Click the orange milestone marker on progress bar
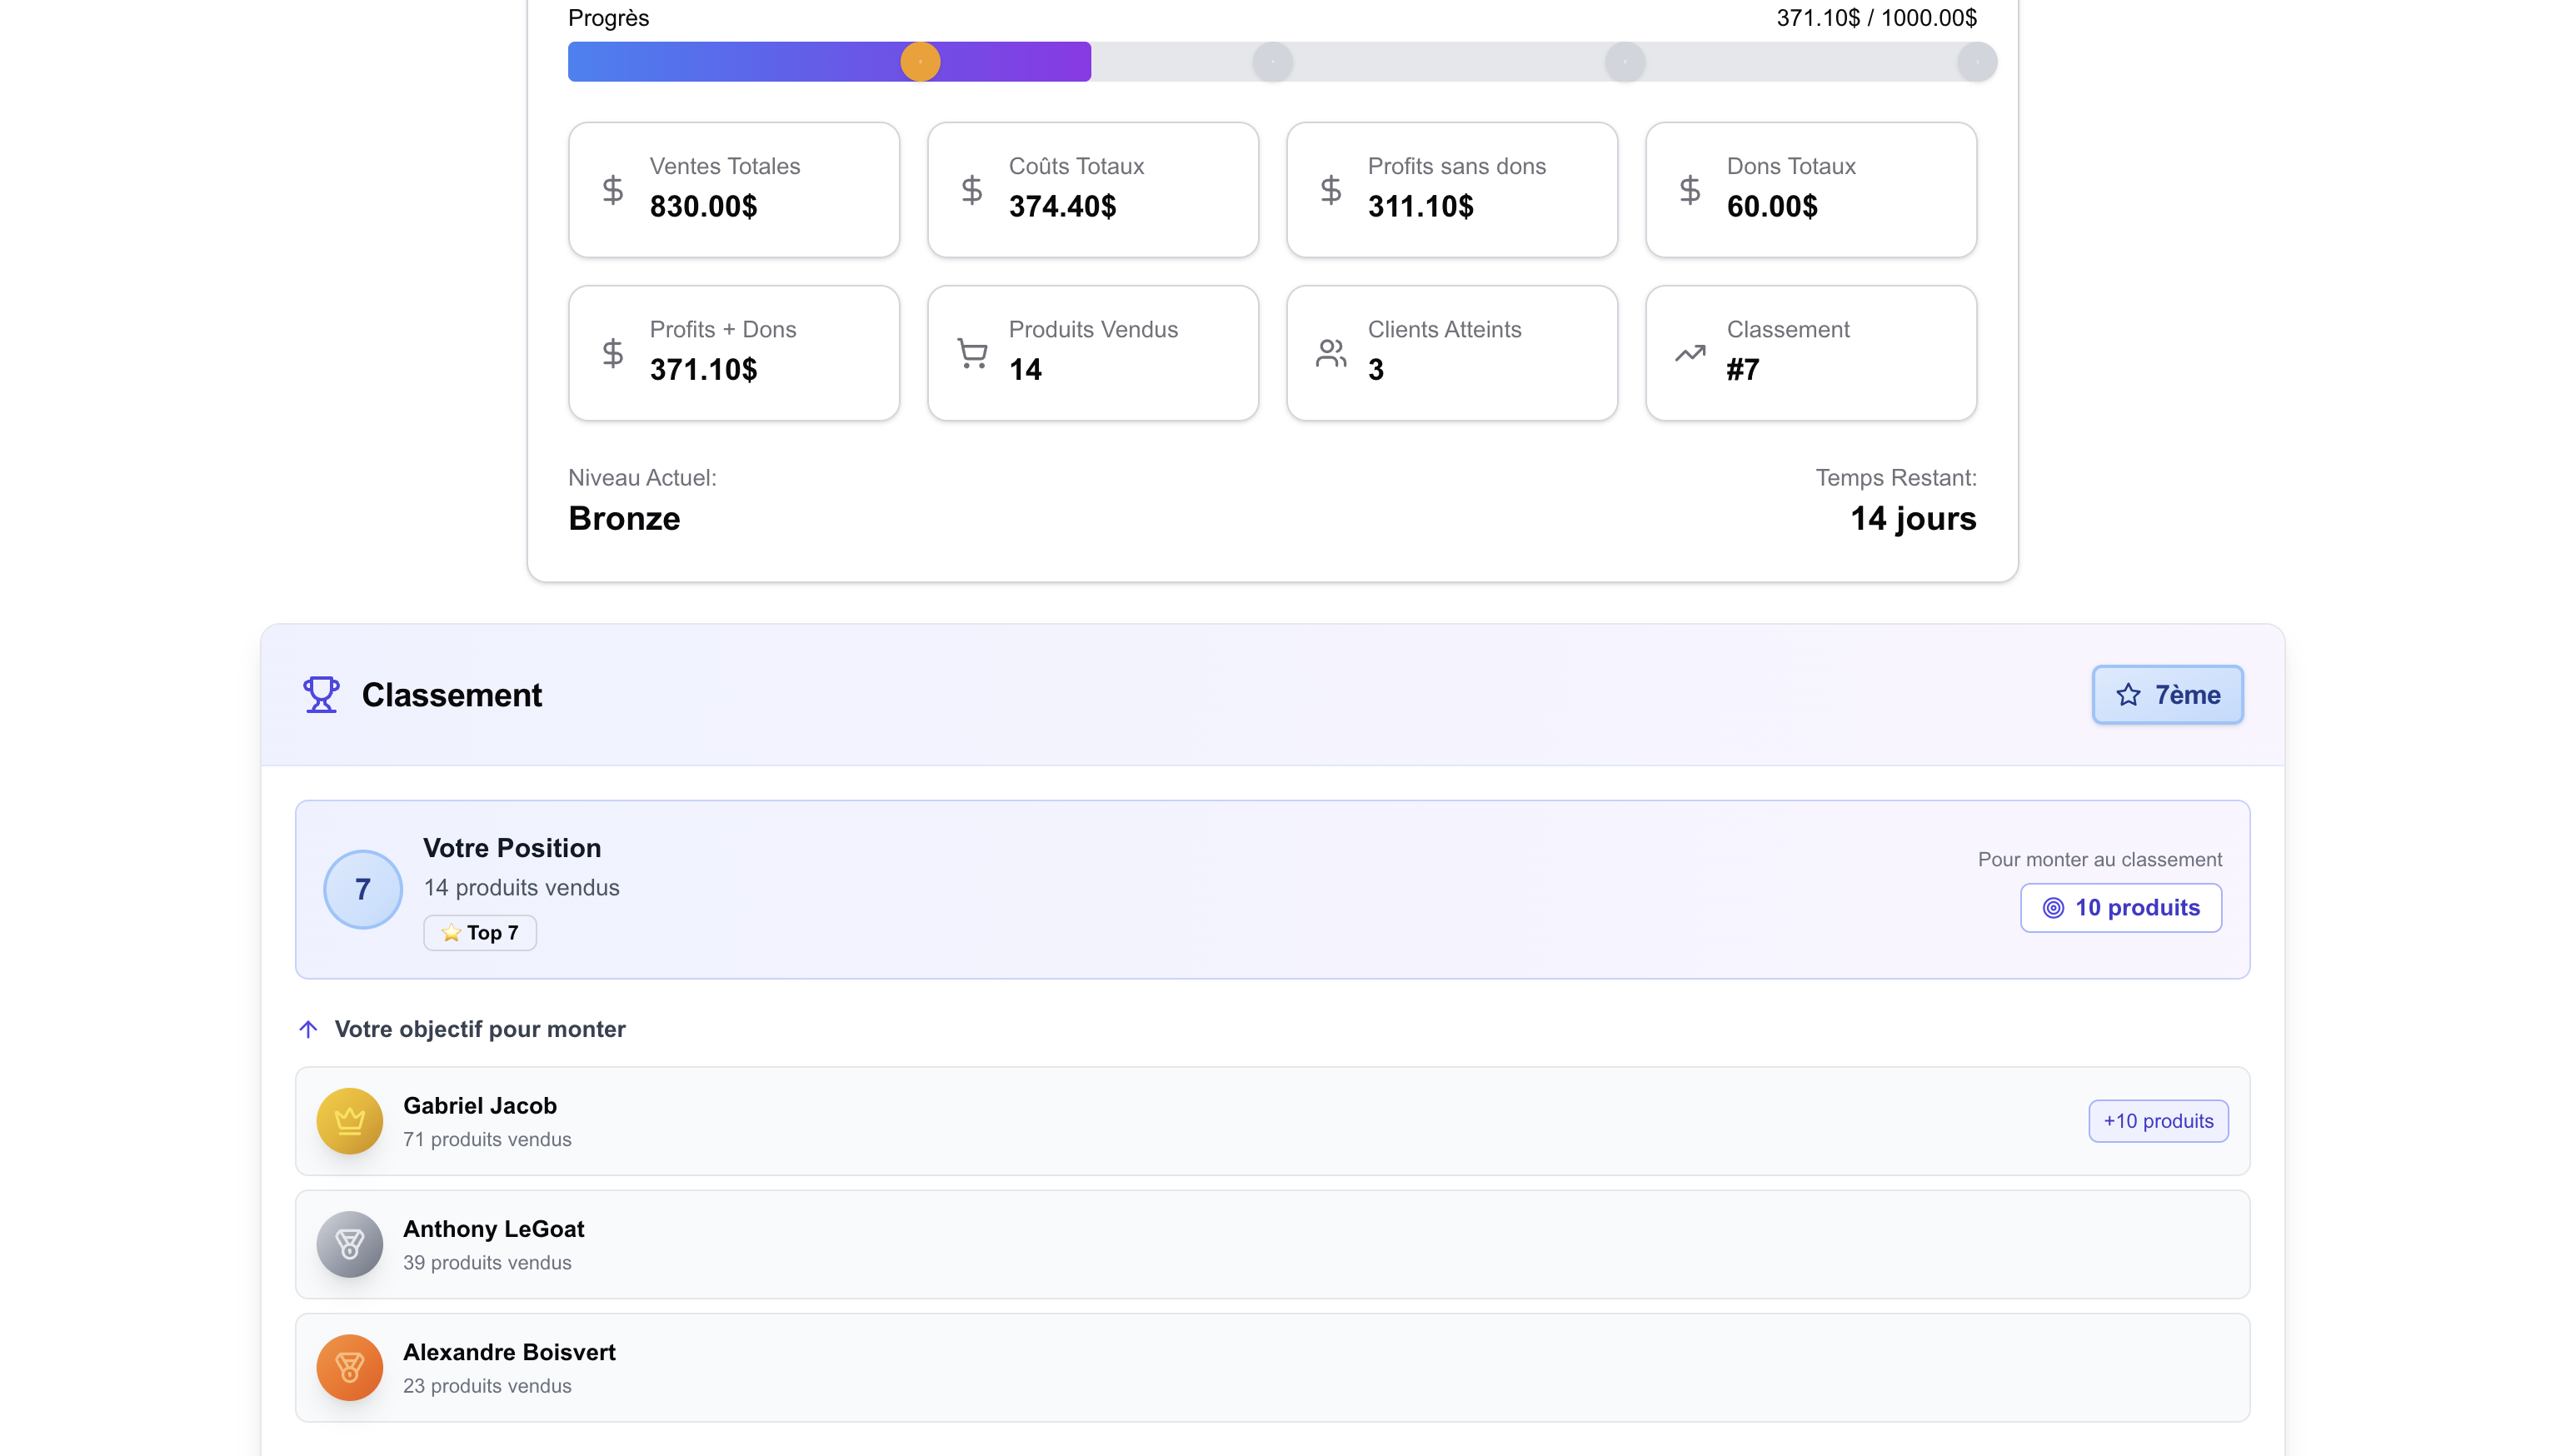Screen dimensions: 2561x1456 click(919, 61)
